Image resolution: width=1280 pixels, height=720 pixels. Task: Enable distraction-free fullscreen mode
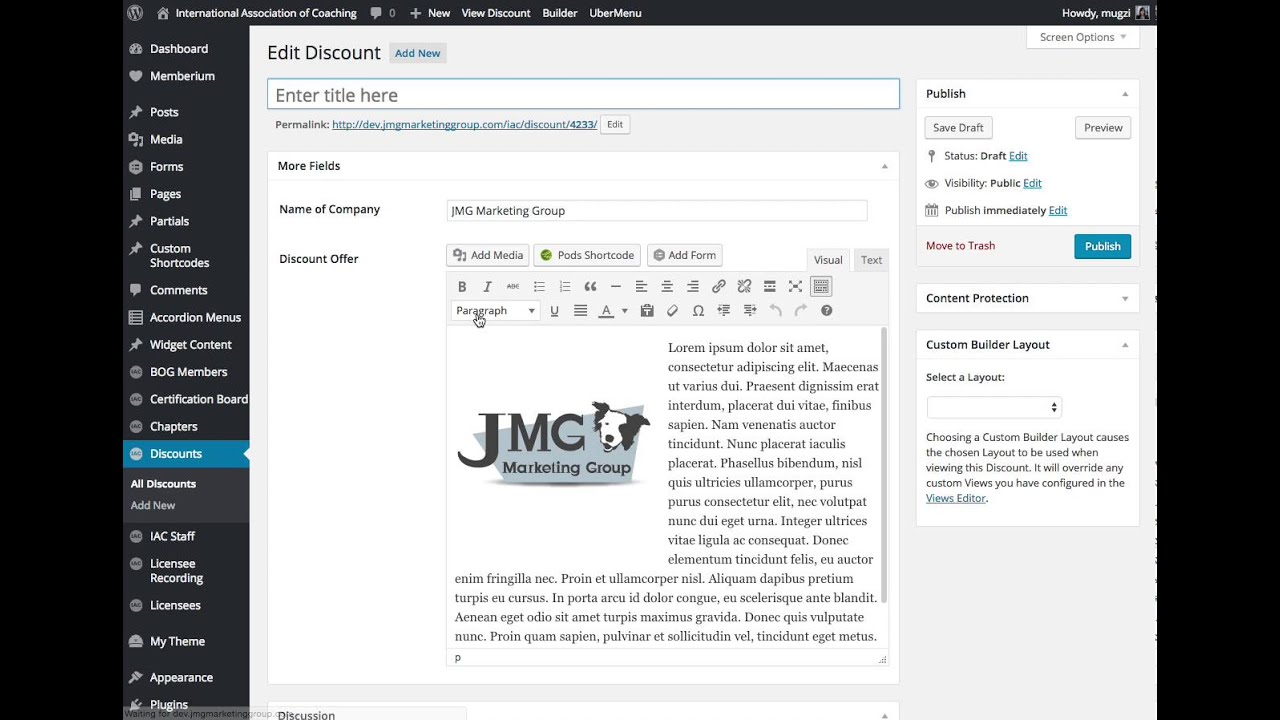[795, 287]
